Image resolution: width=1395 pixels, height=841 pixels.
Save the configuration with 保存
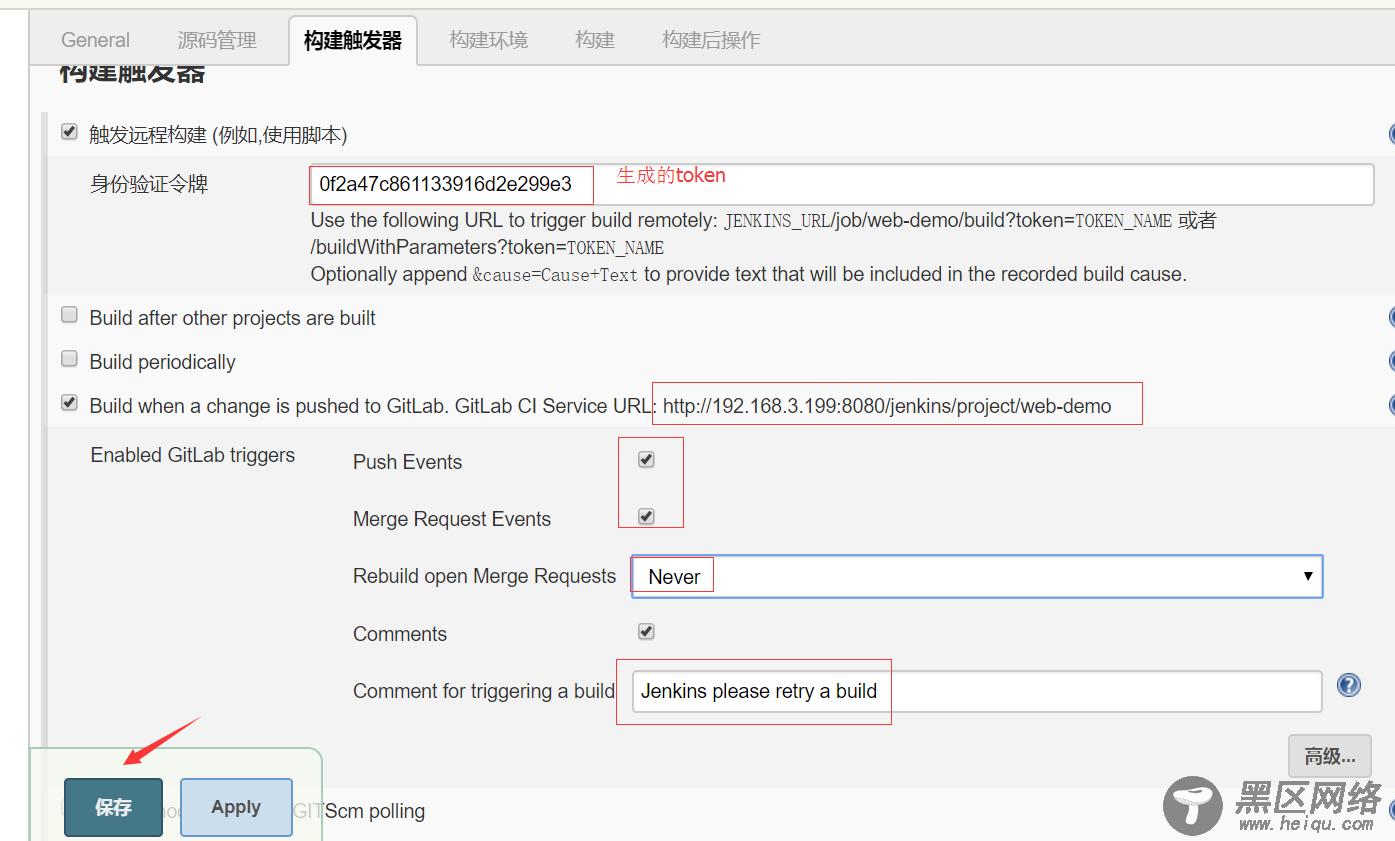tap(113, 807)
